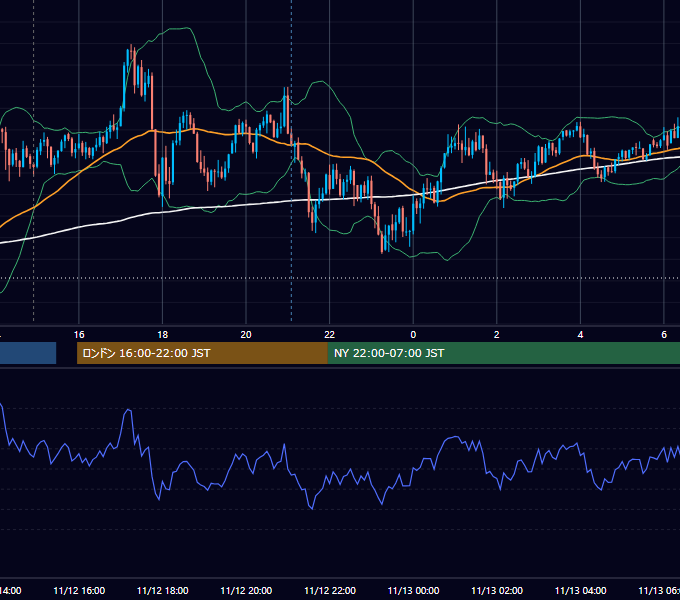
Task: Click the dotted horizontal price level line
Action: tap(340, 278)
